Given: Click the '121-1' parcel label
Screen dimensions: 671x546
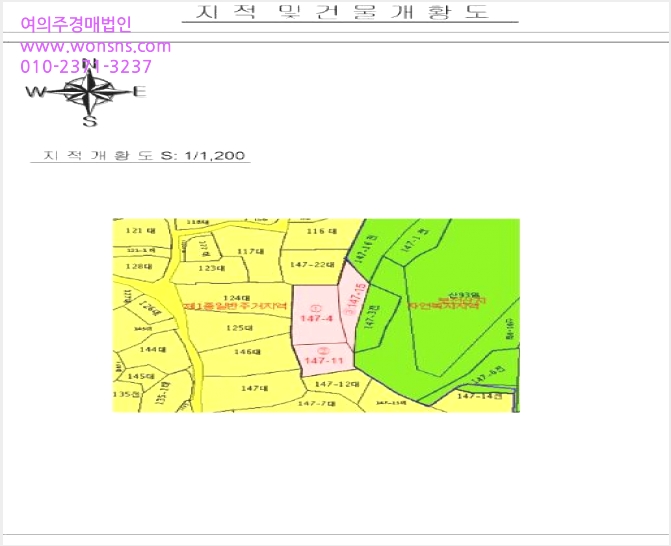Looking at the screenshot, I should [141, 250].
